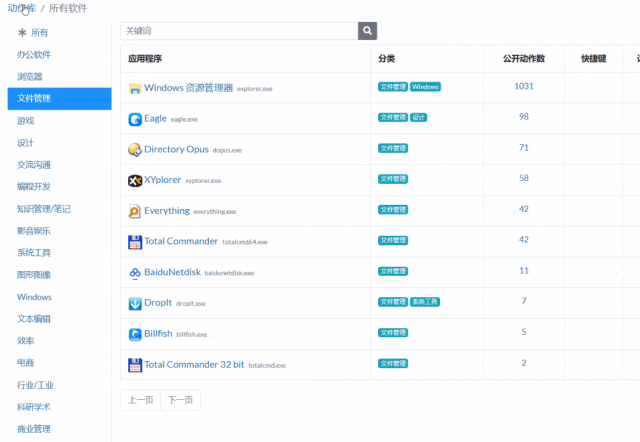Open the Total Commander 32 bit link

click(x=194, y=364)
